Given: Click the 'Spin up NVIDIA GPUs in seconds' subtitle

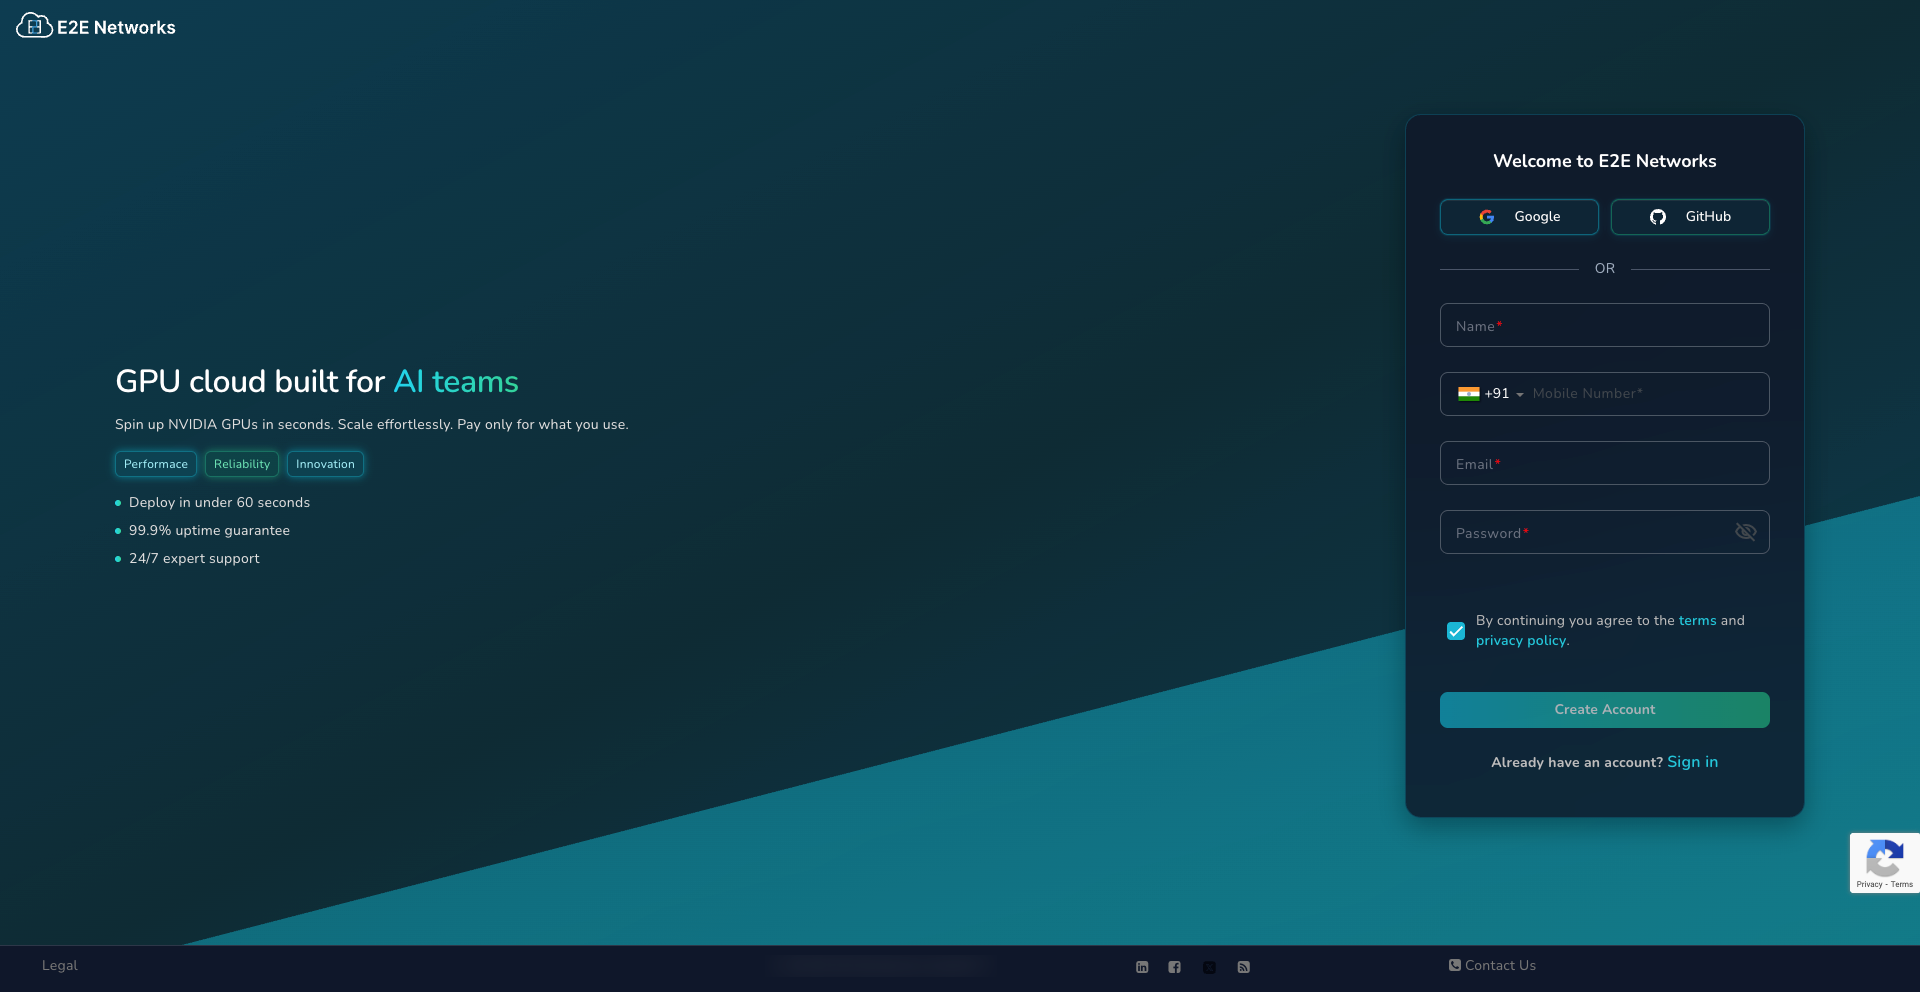Looking at the screenshot, I should click(372, 425).
